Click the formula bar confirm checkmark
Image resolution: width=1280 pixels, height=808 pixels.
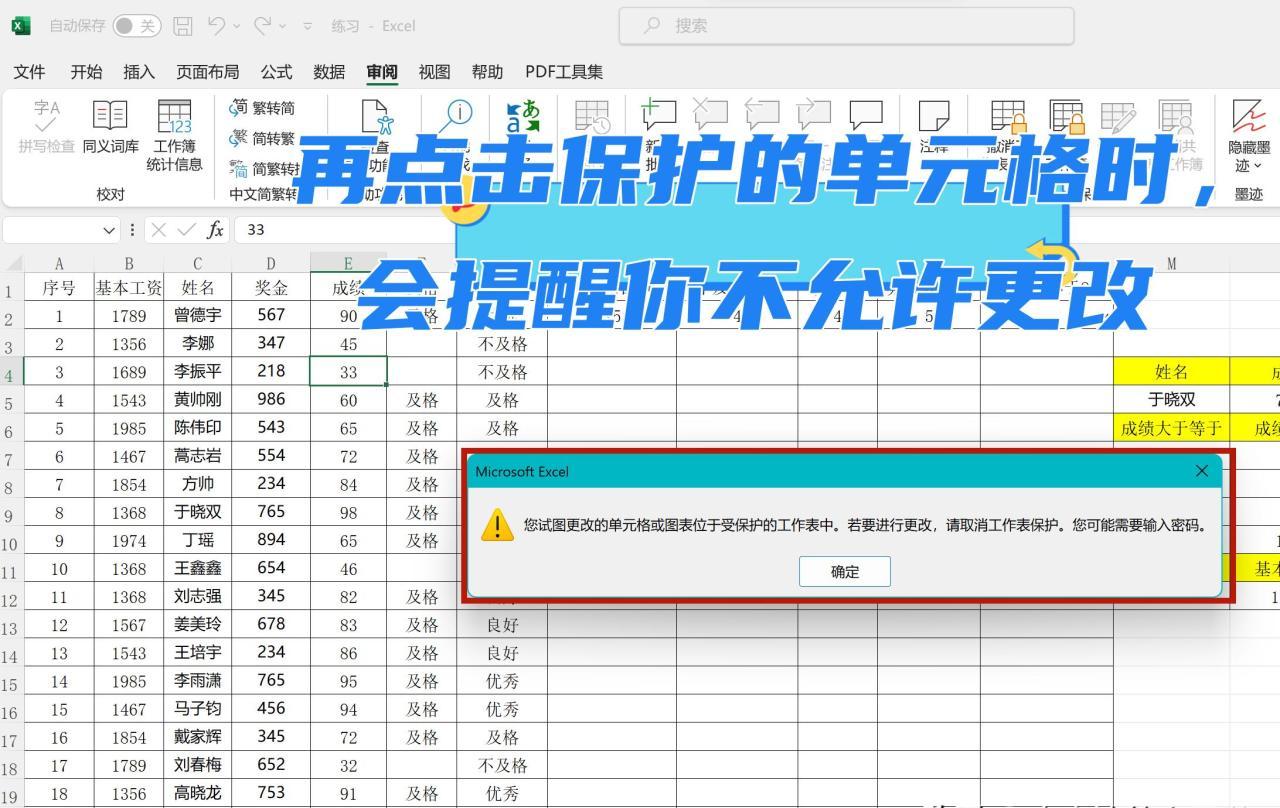[x=186, y=230]
